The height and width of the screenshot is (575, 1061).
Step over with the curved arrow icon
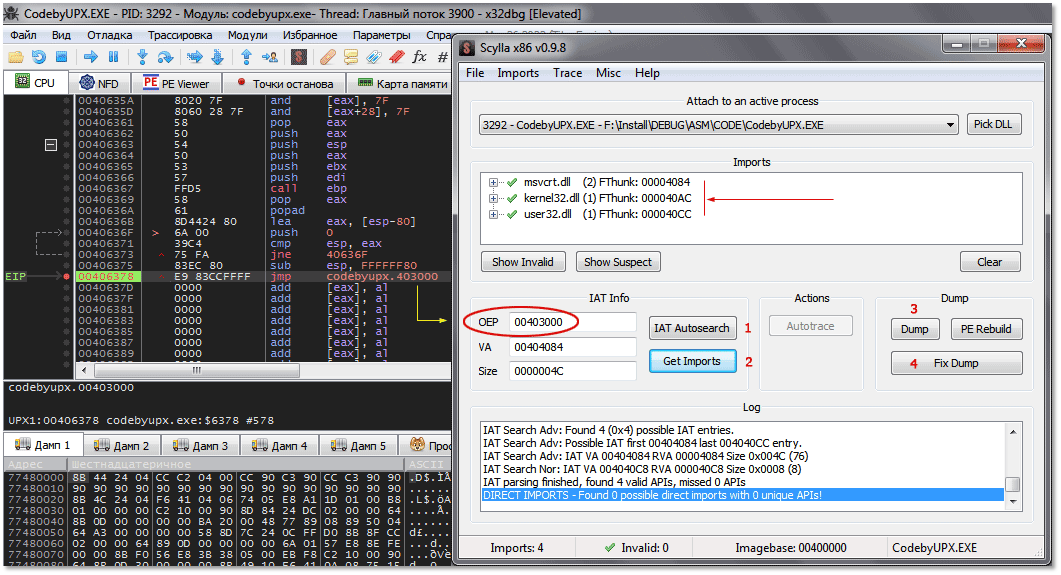point(165,58)
